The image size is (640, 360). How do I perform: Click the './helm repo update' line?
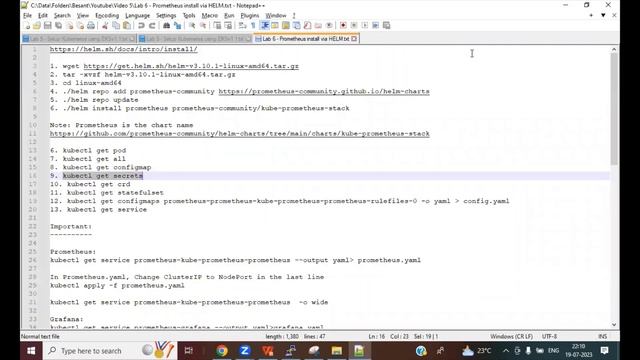tap(100, 100)
